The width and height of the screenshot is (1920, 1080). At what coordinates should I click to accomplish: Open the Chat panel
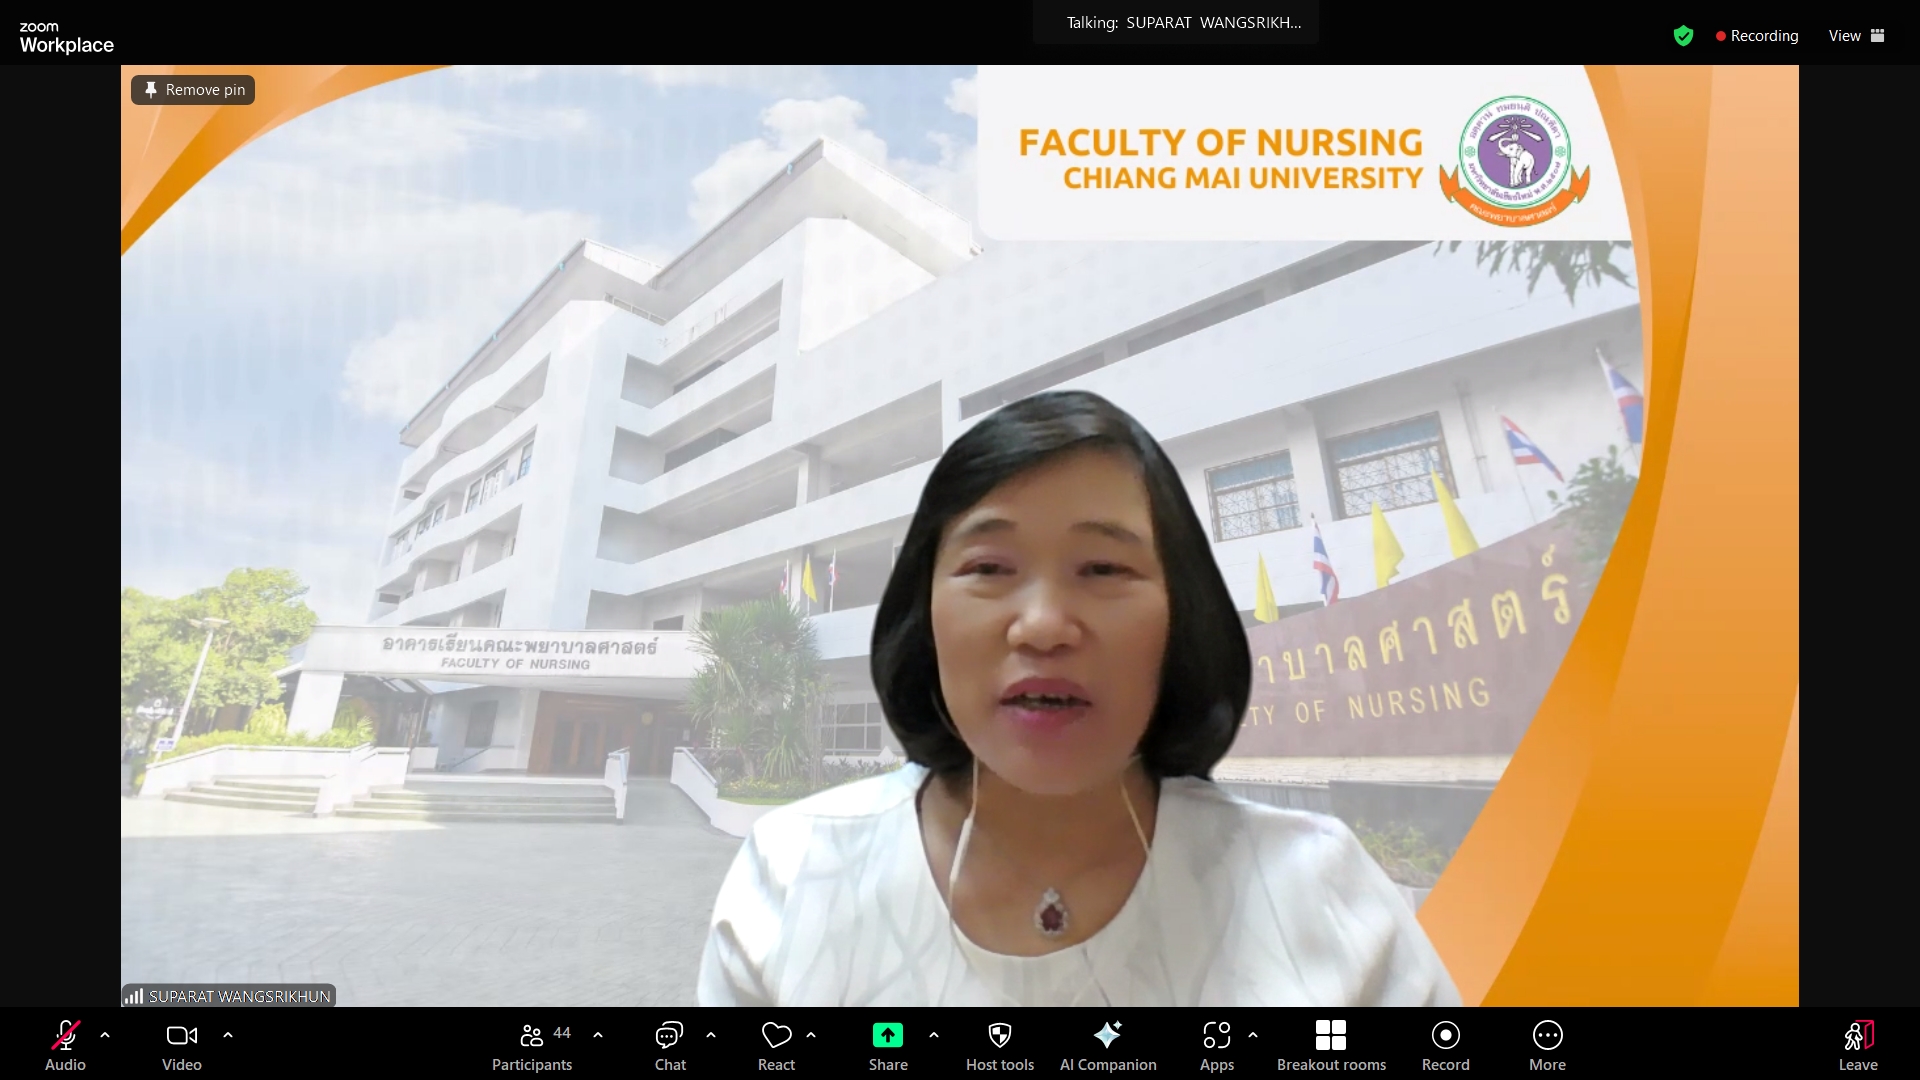coord(670,1045)
